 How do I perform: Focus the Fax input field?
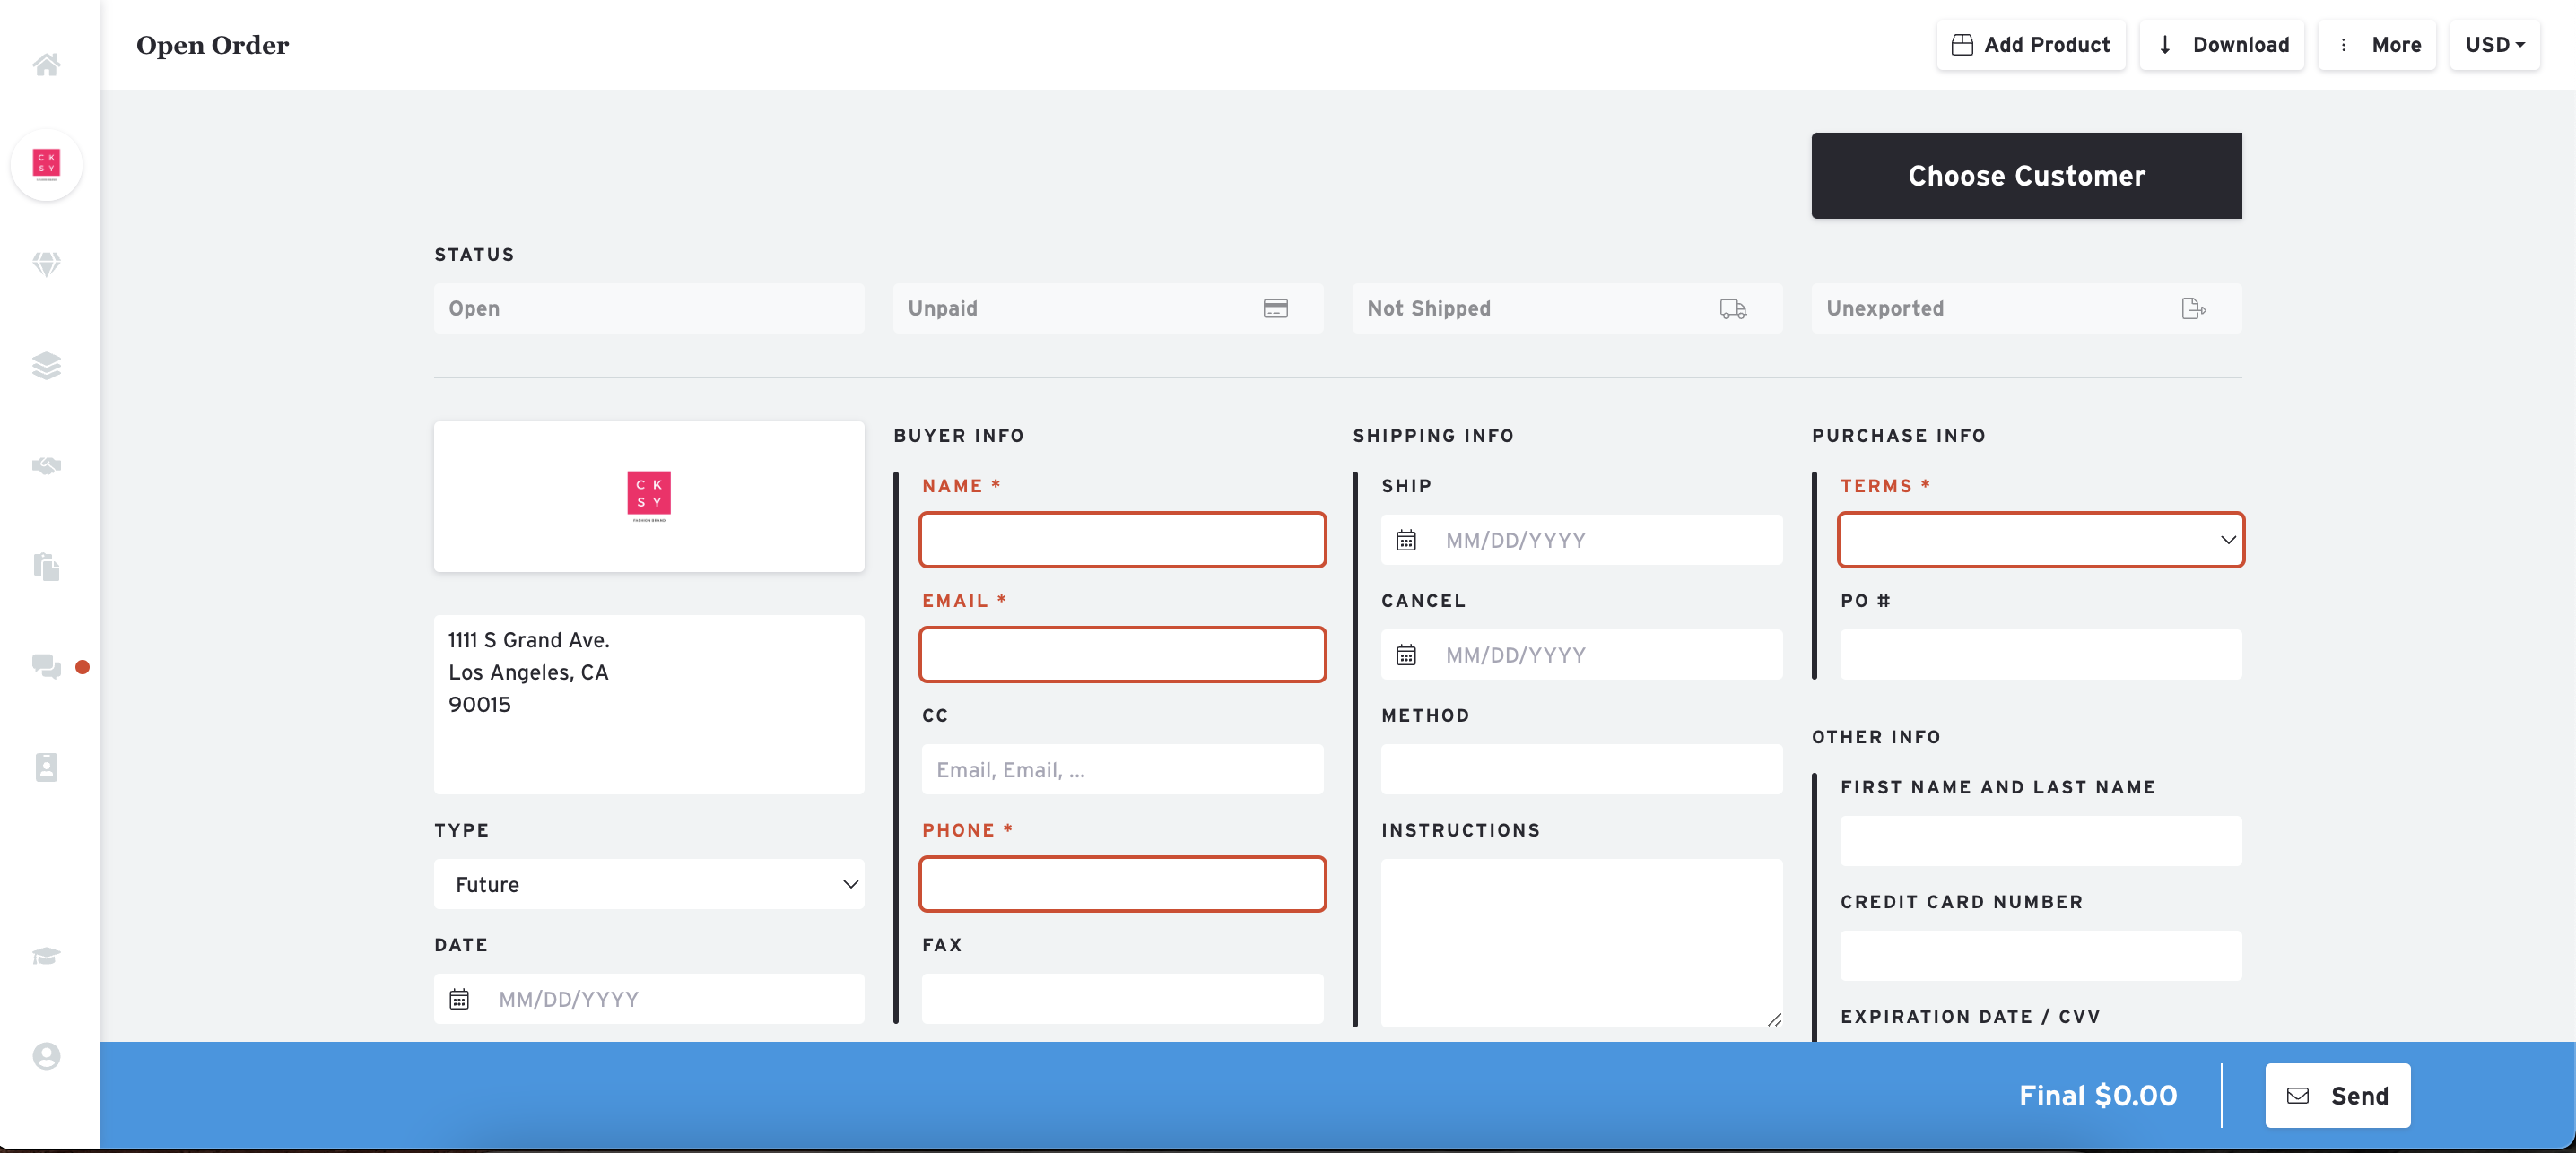pyautogui.click(x=1122, y=999)
